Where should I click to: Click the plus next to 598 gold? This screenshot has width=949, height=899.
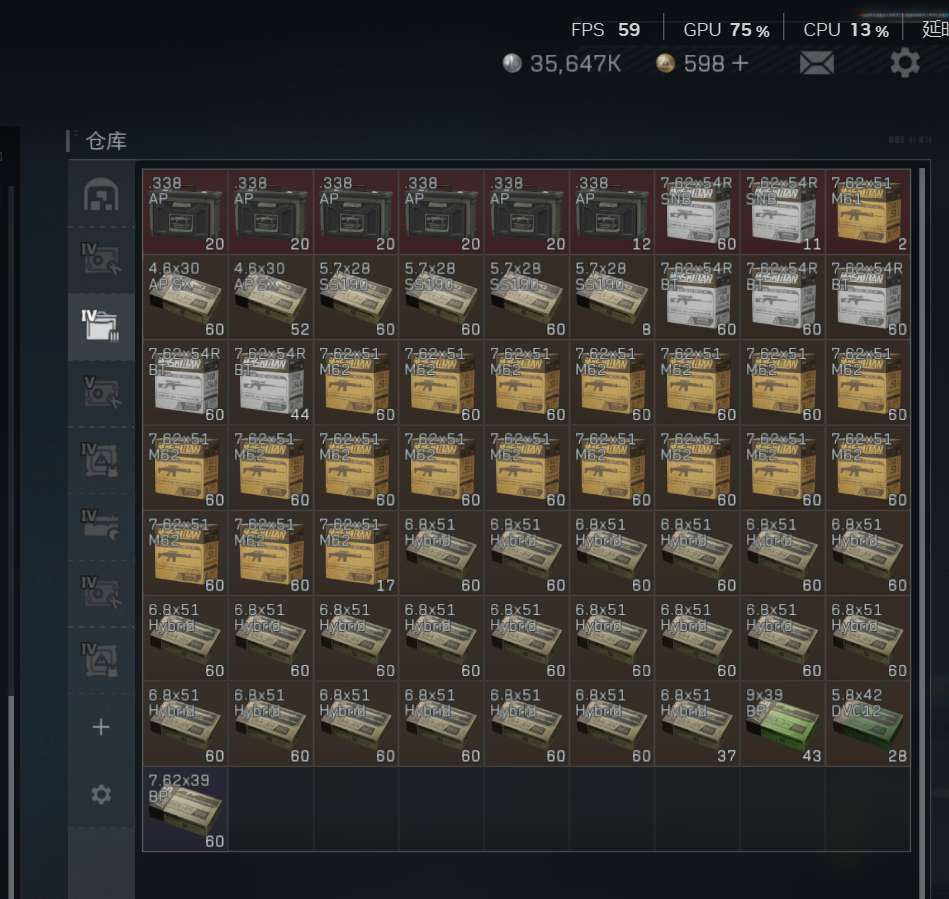tap(740, 64)
